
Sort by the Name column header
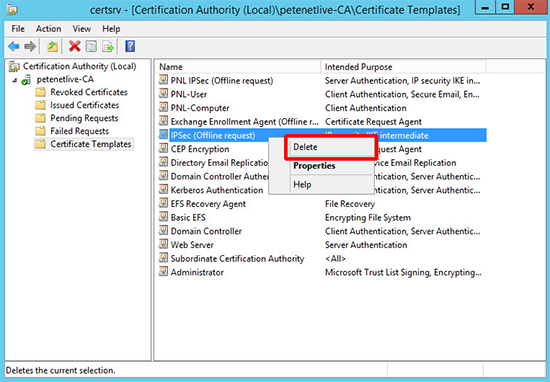(239, 67)
